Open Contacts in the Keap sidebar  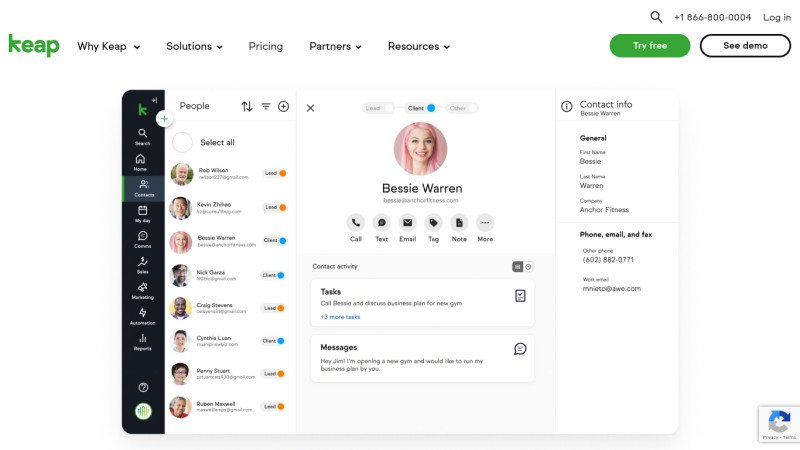143,188
